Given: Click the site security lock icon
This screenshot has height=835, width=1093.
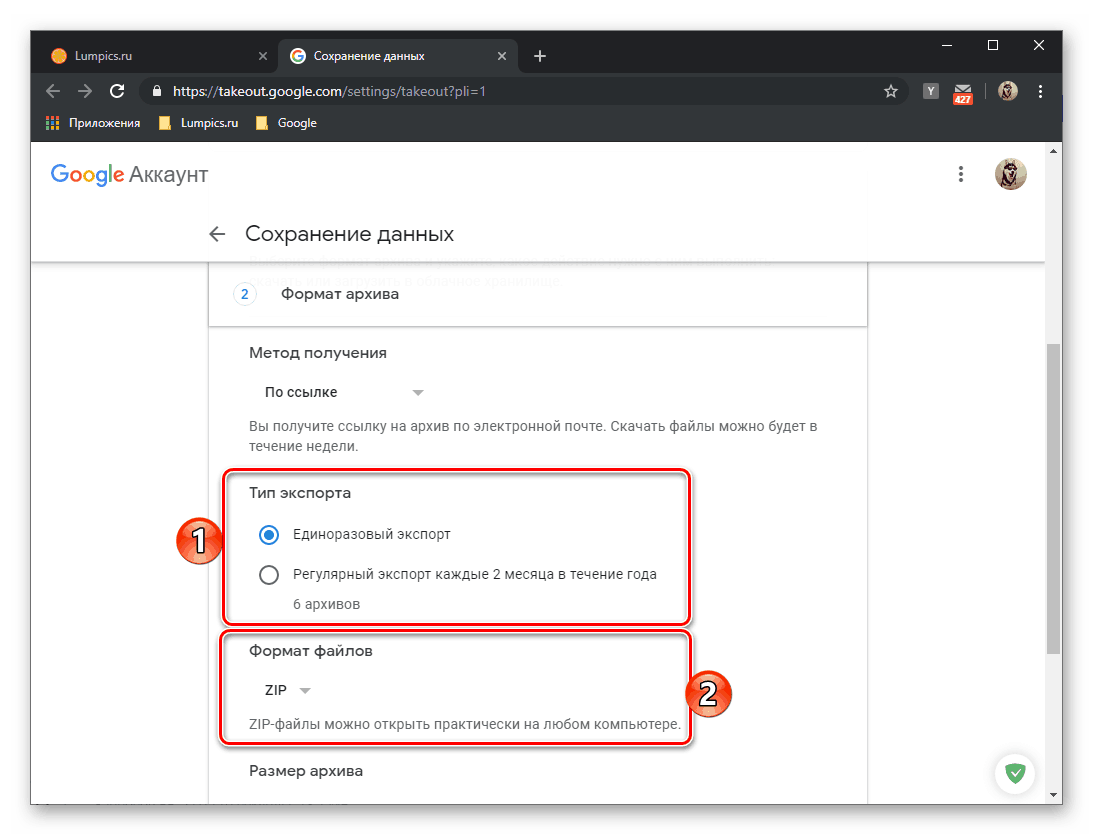Looking at the screenshot, I should (156, 90).
